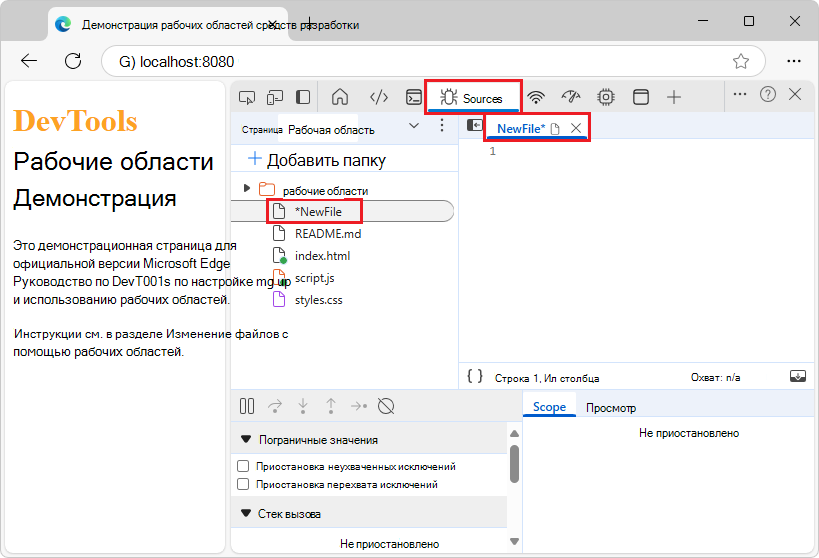Click Добавить папку button
The width and height of the screenshot is (819, 558).
point(317,160)
